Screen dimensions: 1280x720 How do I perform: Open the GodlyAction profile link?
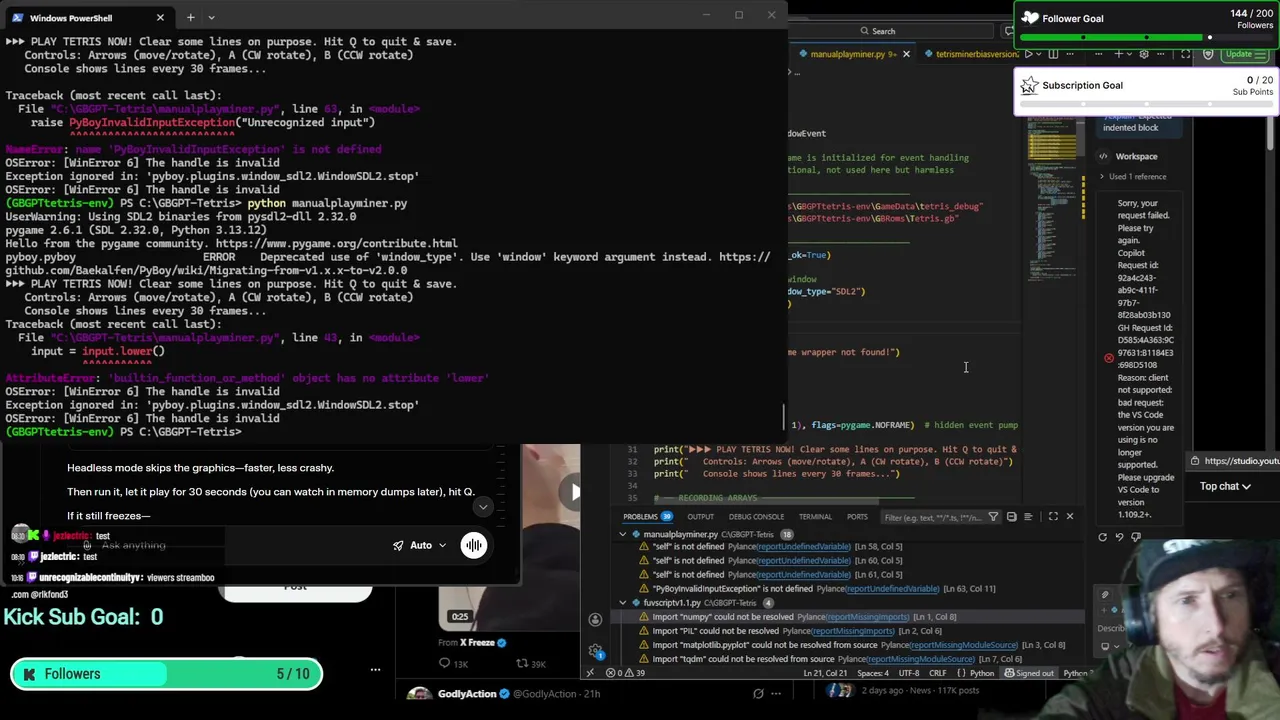tap(466, 694)
